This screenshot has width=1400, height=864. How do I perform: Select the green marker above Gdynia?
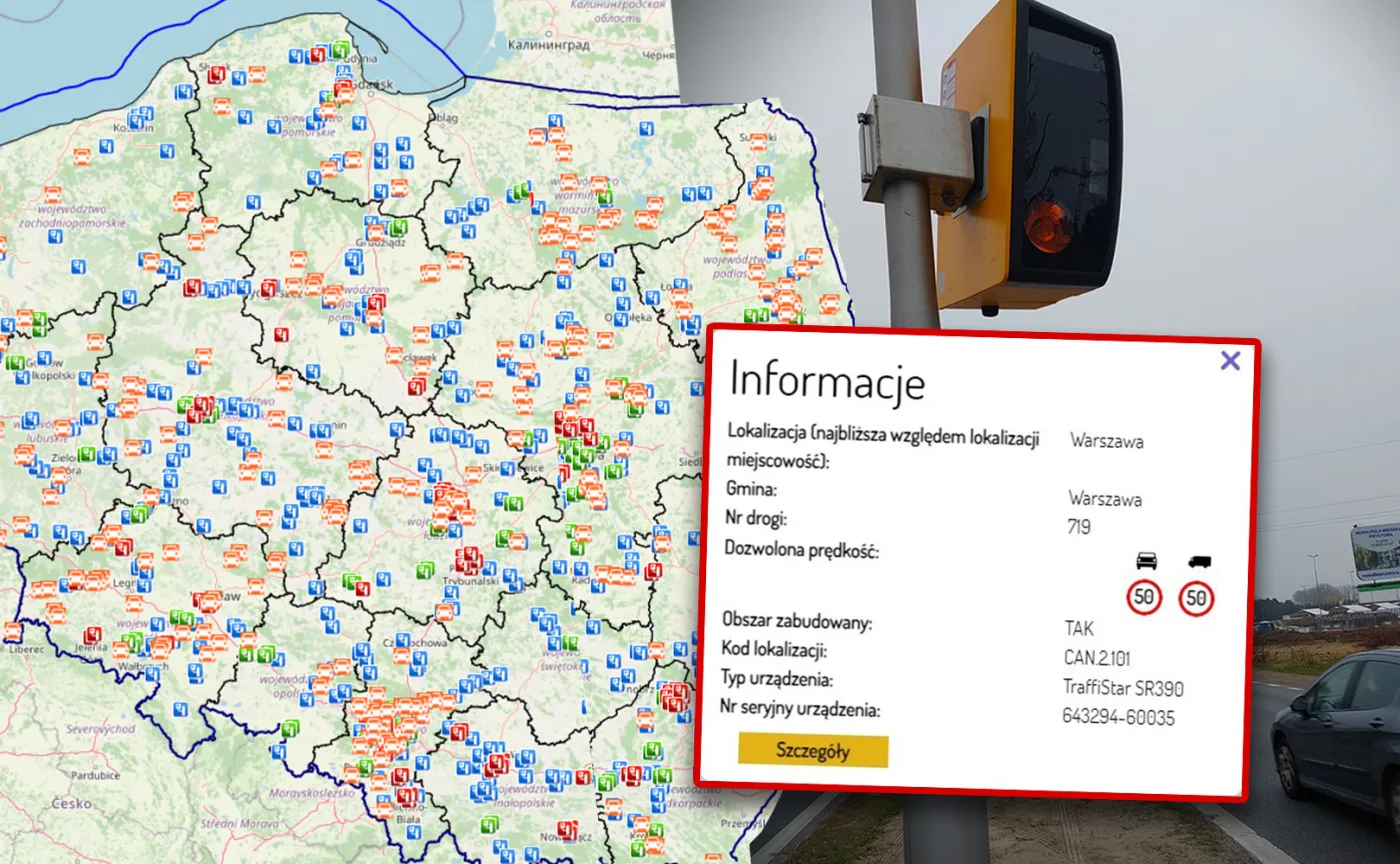pyautogui.click(x=340, y=50)
